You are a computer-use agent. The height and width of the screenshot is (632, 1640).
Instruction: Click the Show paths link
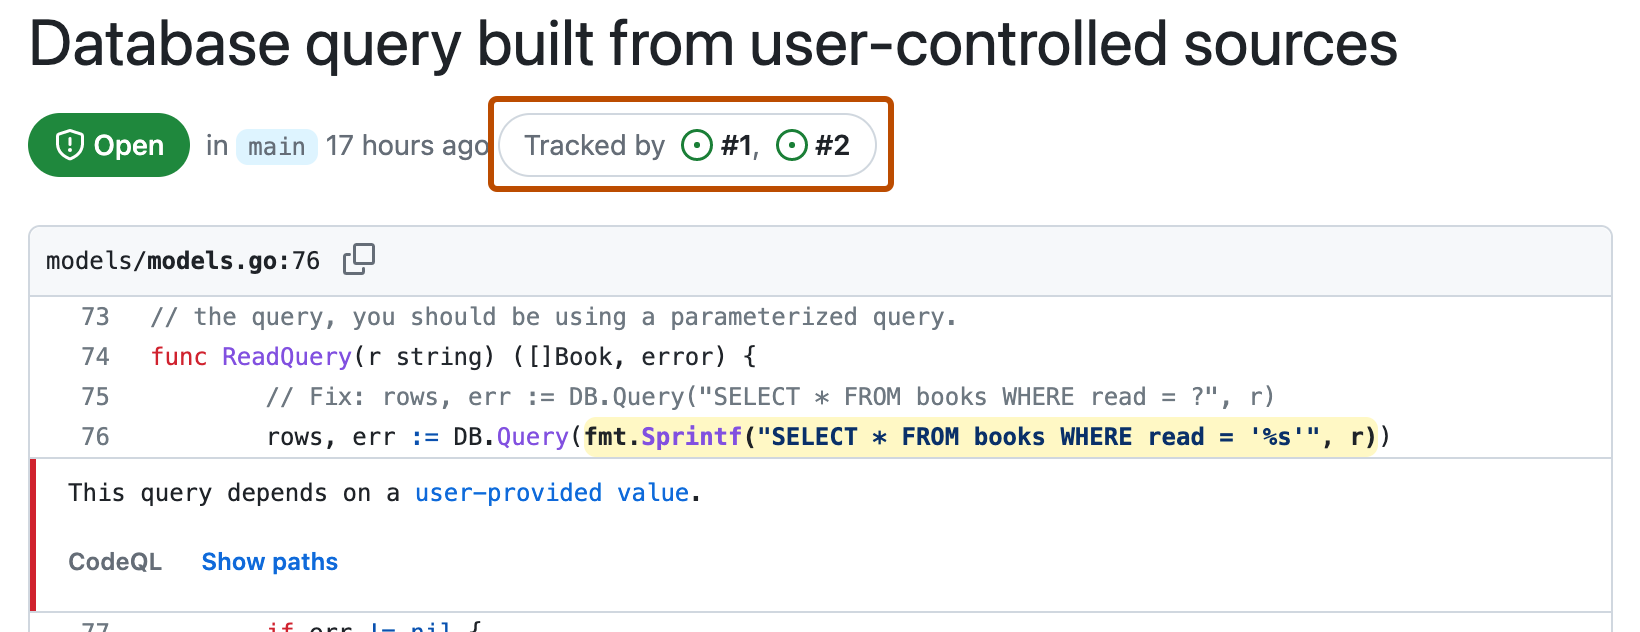coord(269,561)
